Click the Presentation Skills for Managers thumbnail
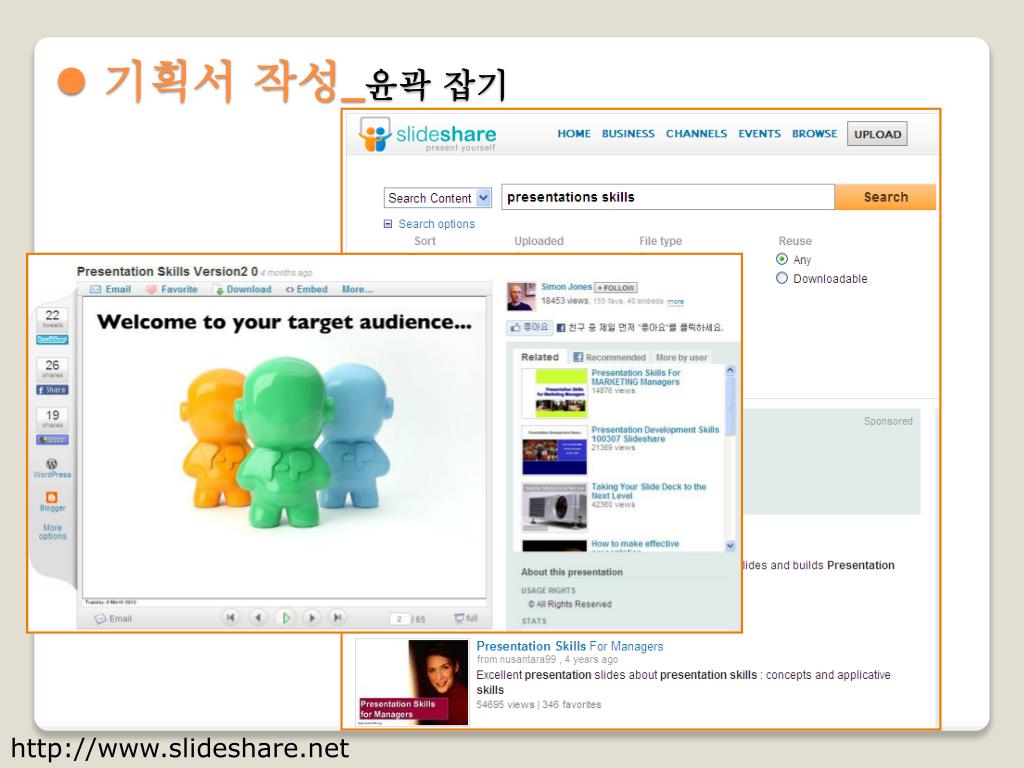The height and width of the screenshot is (768, 1024). click(413, 682)
